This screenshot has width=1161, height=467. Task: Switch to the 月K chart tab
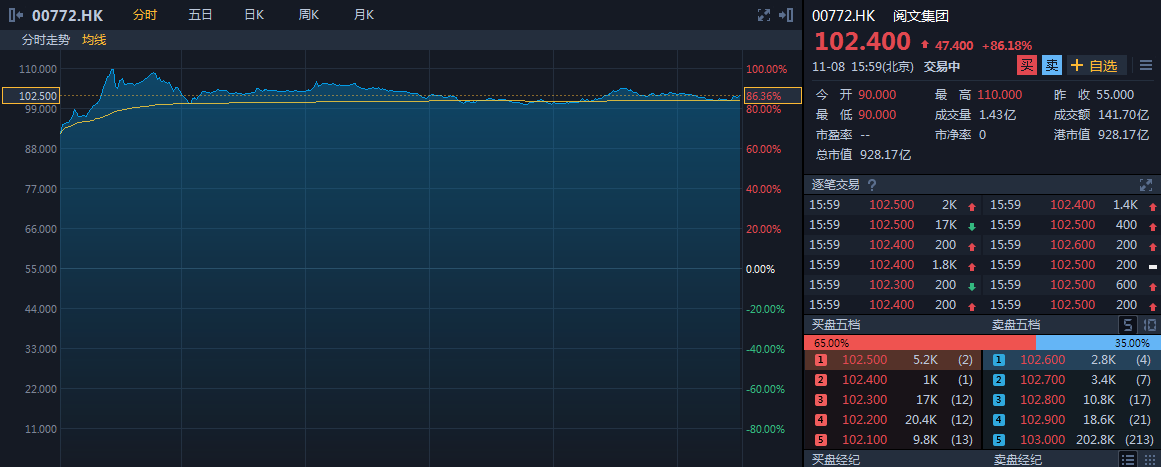click(x=364, y=15)
